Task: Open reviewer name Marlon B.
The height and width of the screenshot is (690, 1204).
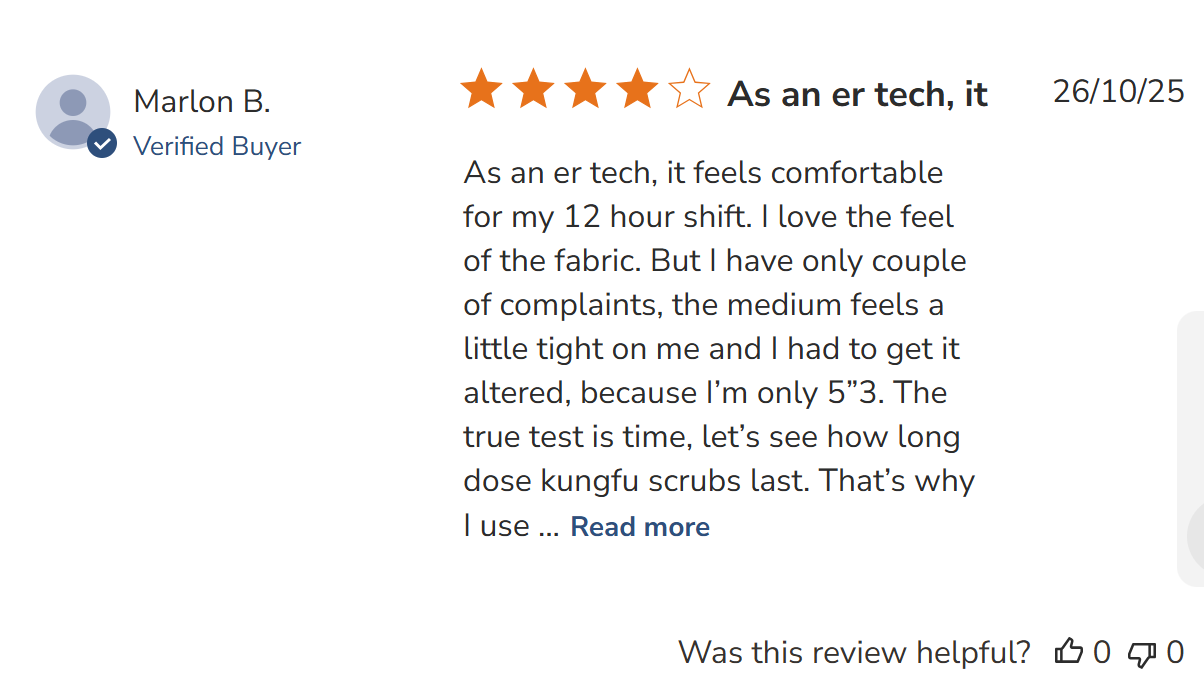Action: coord(202,101)
